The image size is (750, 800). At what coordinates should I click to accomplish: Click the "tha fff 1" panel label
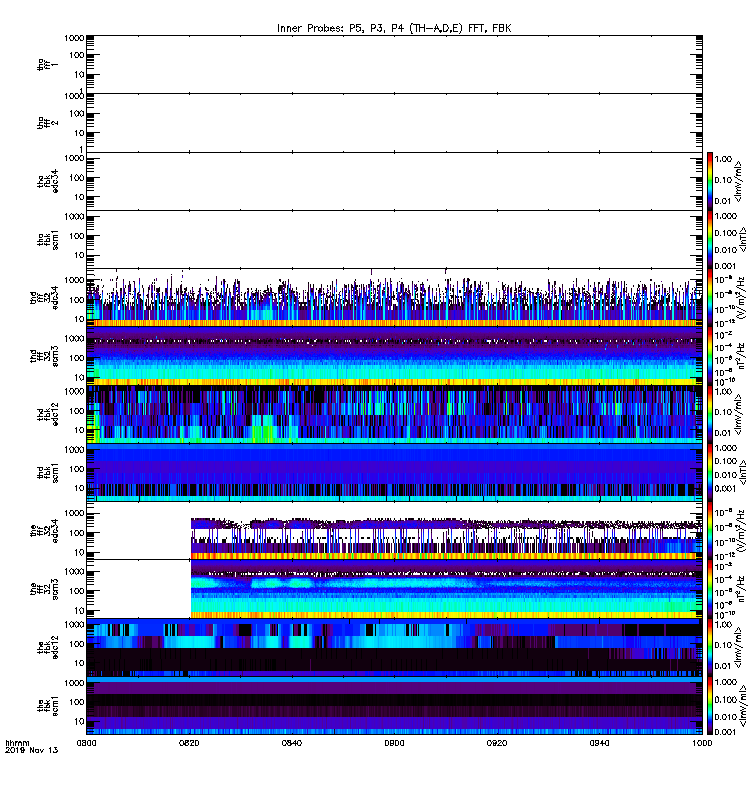[47, 65]
